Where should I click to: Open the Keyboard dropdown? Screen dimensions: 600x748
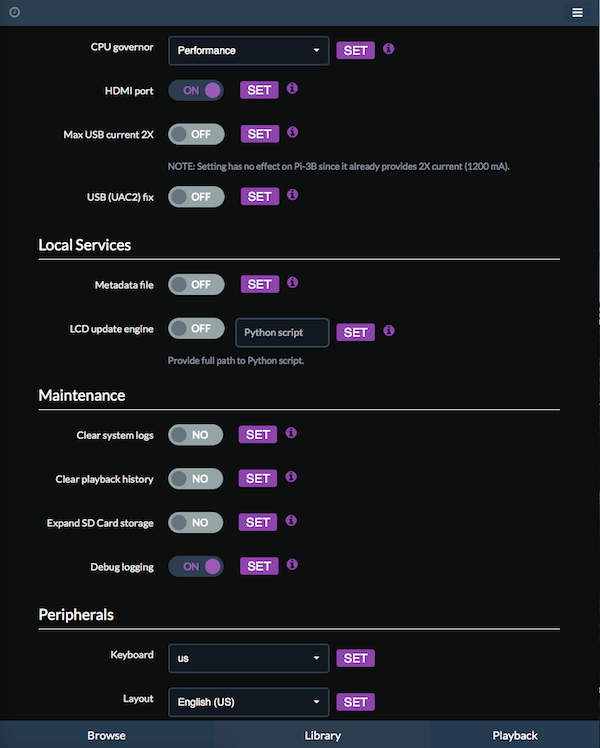coord(248,658)
